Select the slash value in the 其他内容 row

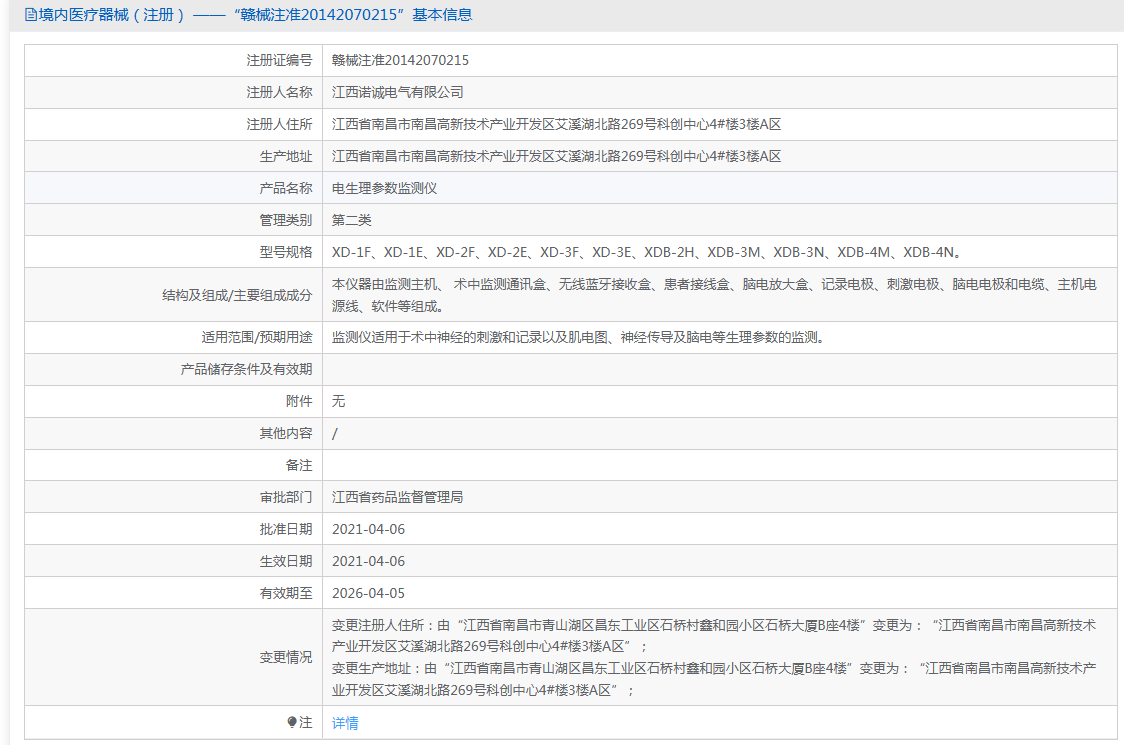[335, 434]
